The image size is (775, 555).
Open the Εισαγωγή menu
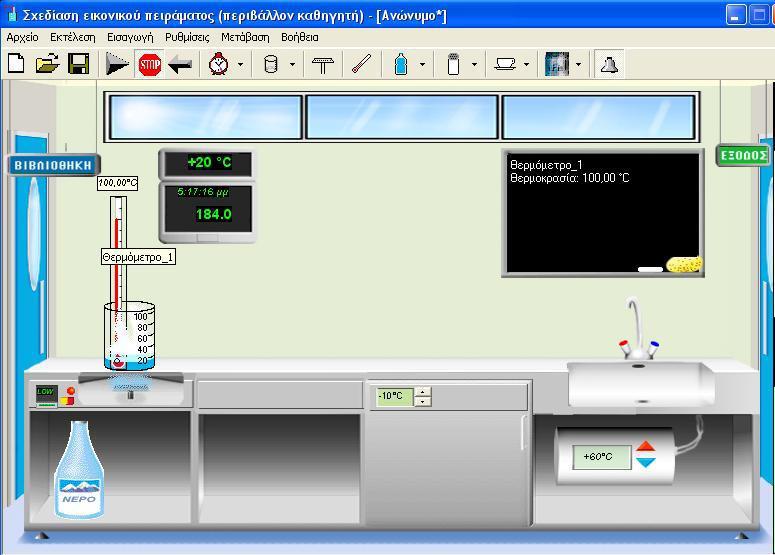[x=130, y=37]
